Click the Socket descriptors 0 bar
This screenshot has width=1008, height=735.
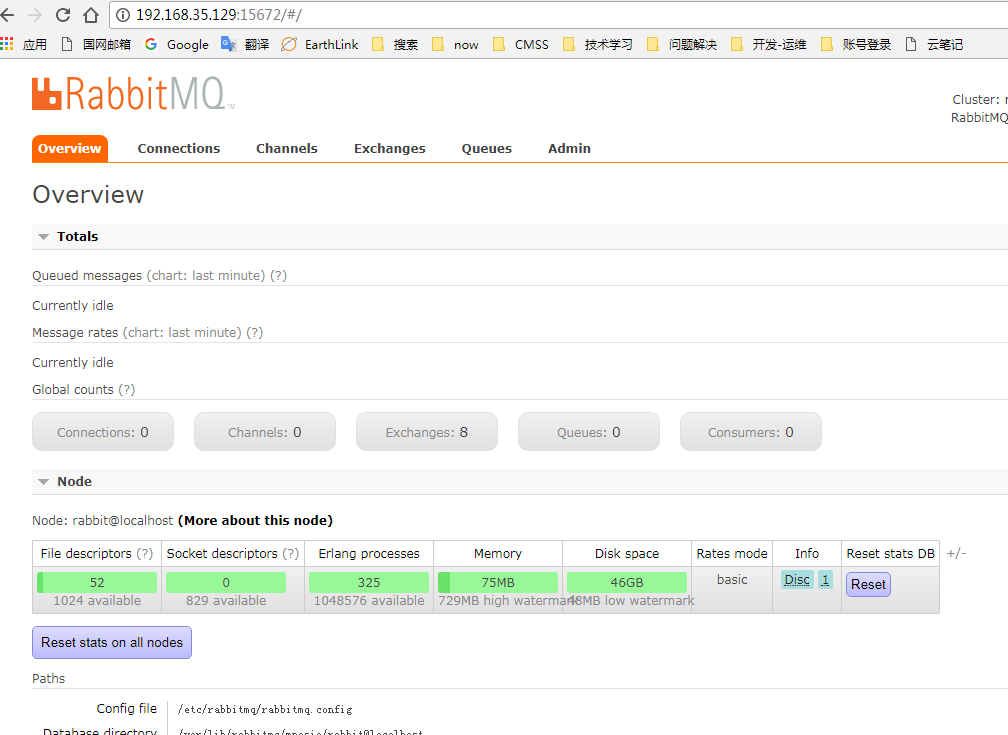click(226, 583)
